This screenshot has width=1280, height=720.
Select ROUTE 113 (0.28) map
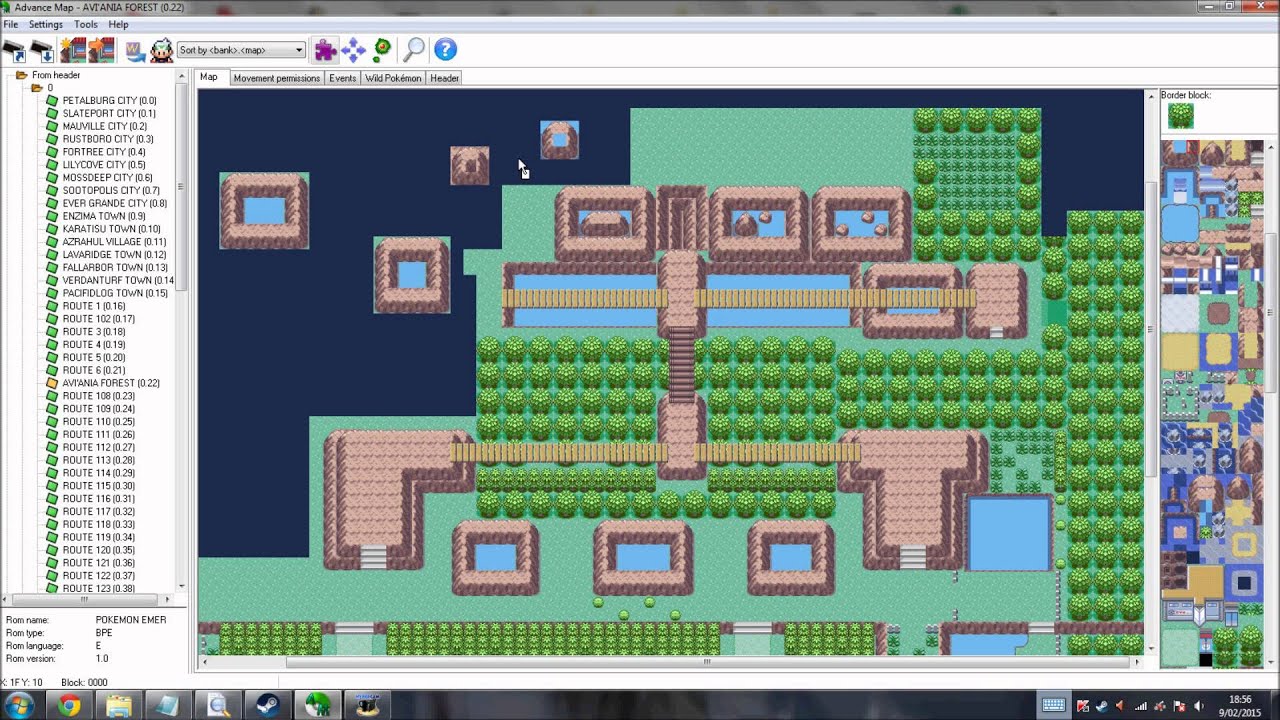click(x=98, y=460)
